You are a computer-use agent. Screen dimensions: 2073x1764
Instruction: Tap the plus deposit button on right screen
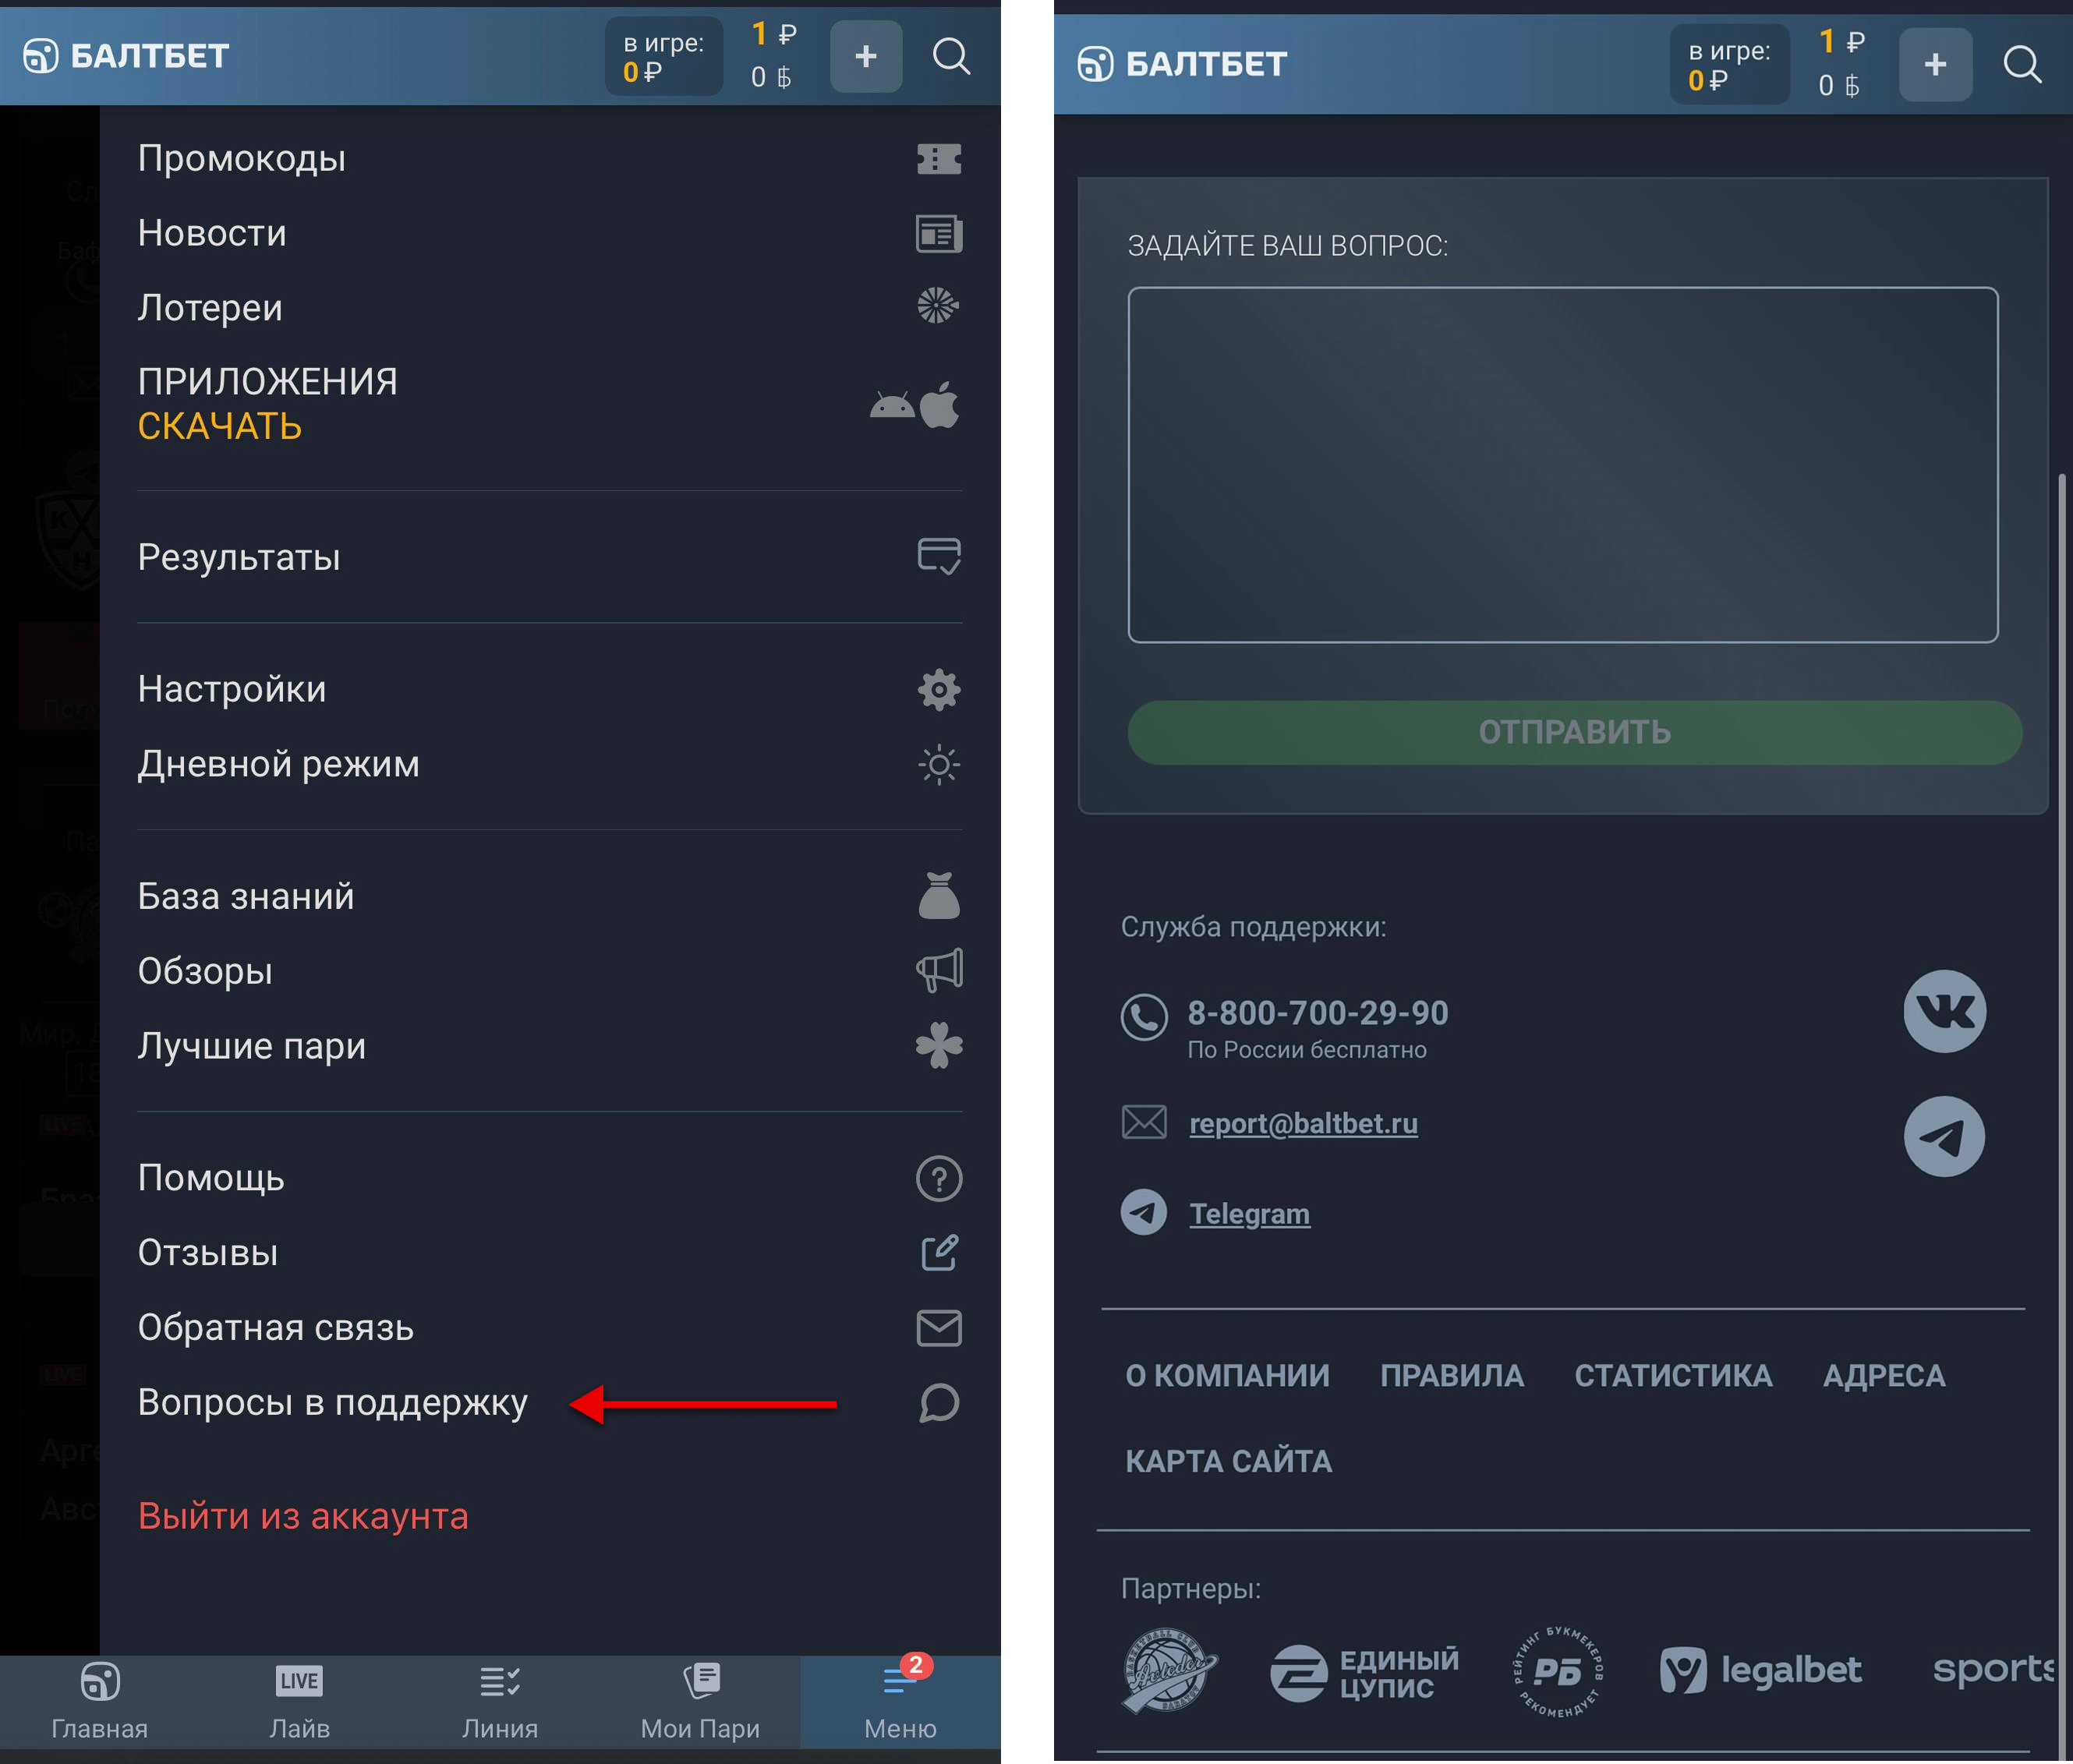point(1934,64)
